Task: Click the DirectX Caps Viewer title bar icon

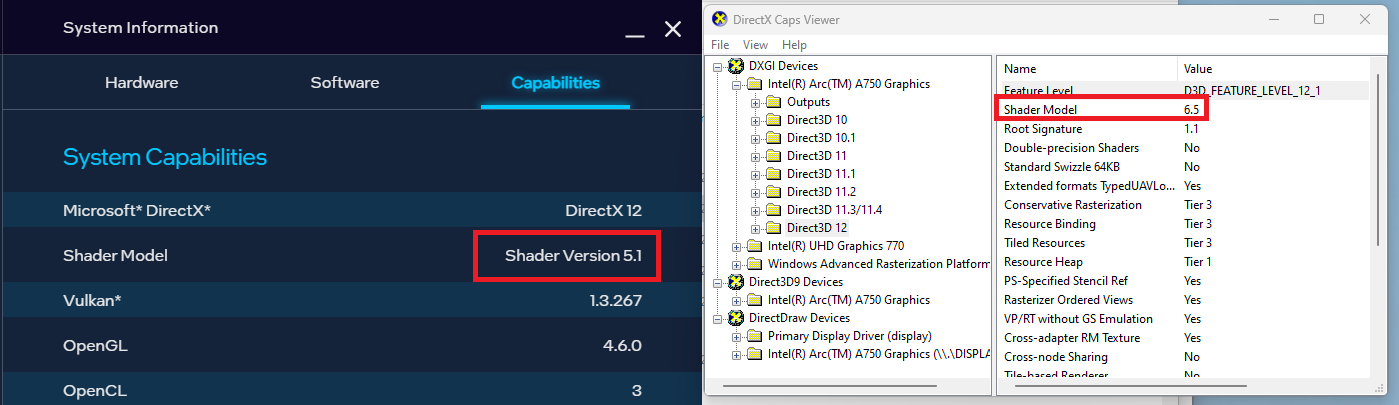Action: [x=720, y=19]
